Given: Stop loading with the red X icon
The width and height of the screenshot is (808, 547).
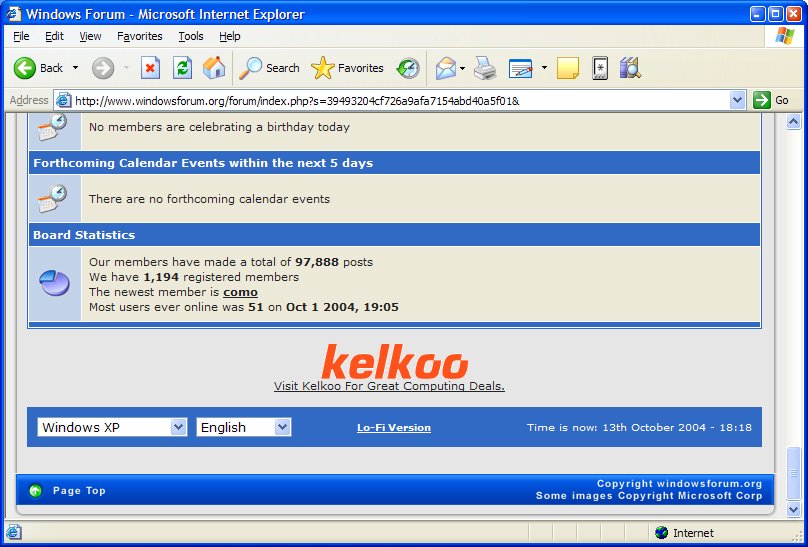Looking at the screenshot, I should tap(150, 68).
